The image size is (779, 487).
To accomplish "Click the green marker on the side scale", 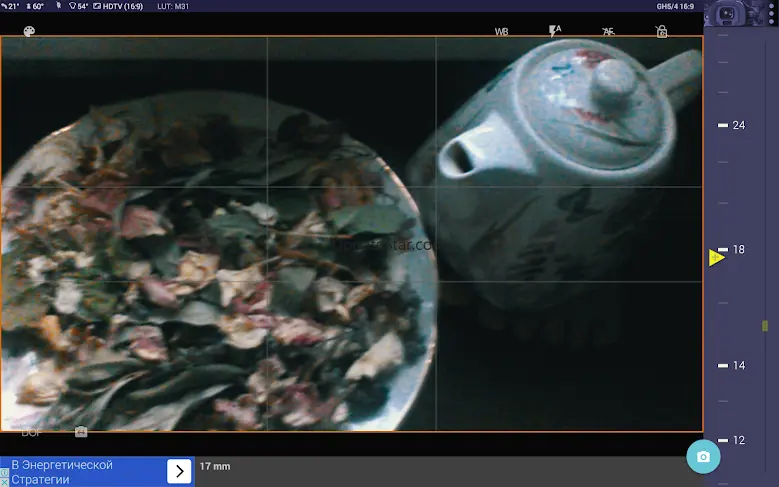I will click(x=765, y=326).
